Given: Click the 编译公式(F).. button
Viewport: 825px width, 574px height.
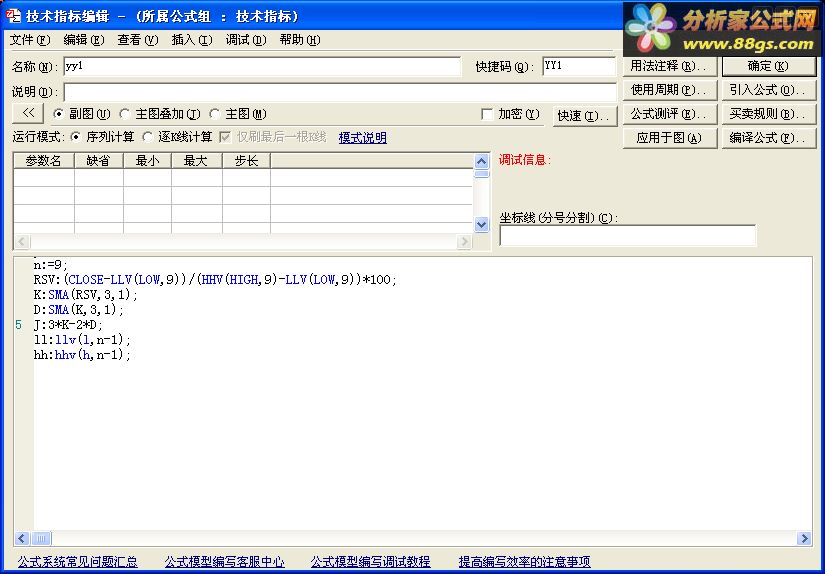Looking at the screenshot, I should pyautogui.click(x=769, y=138).
